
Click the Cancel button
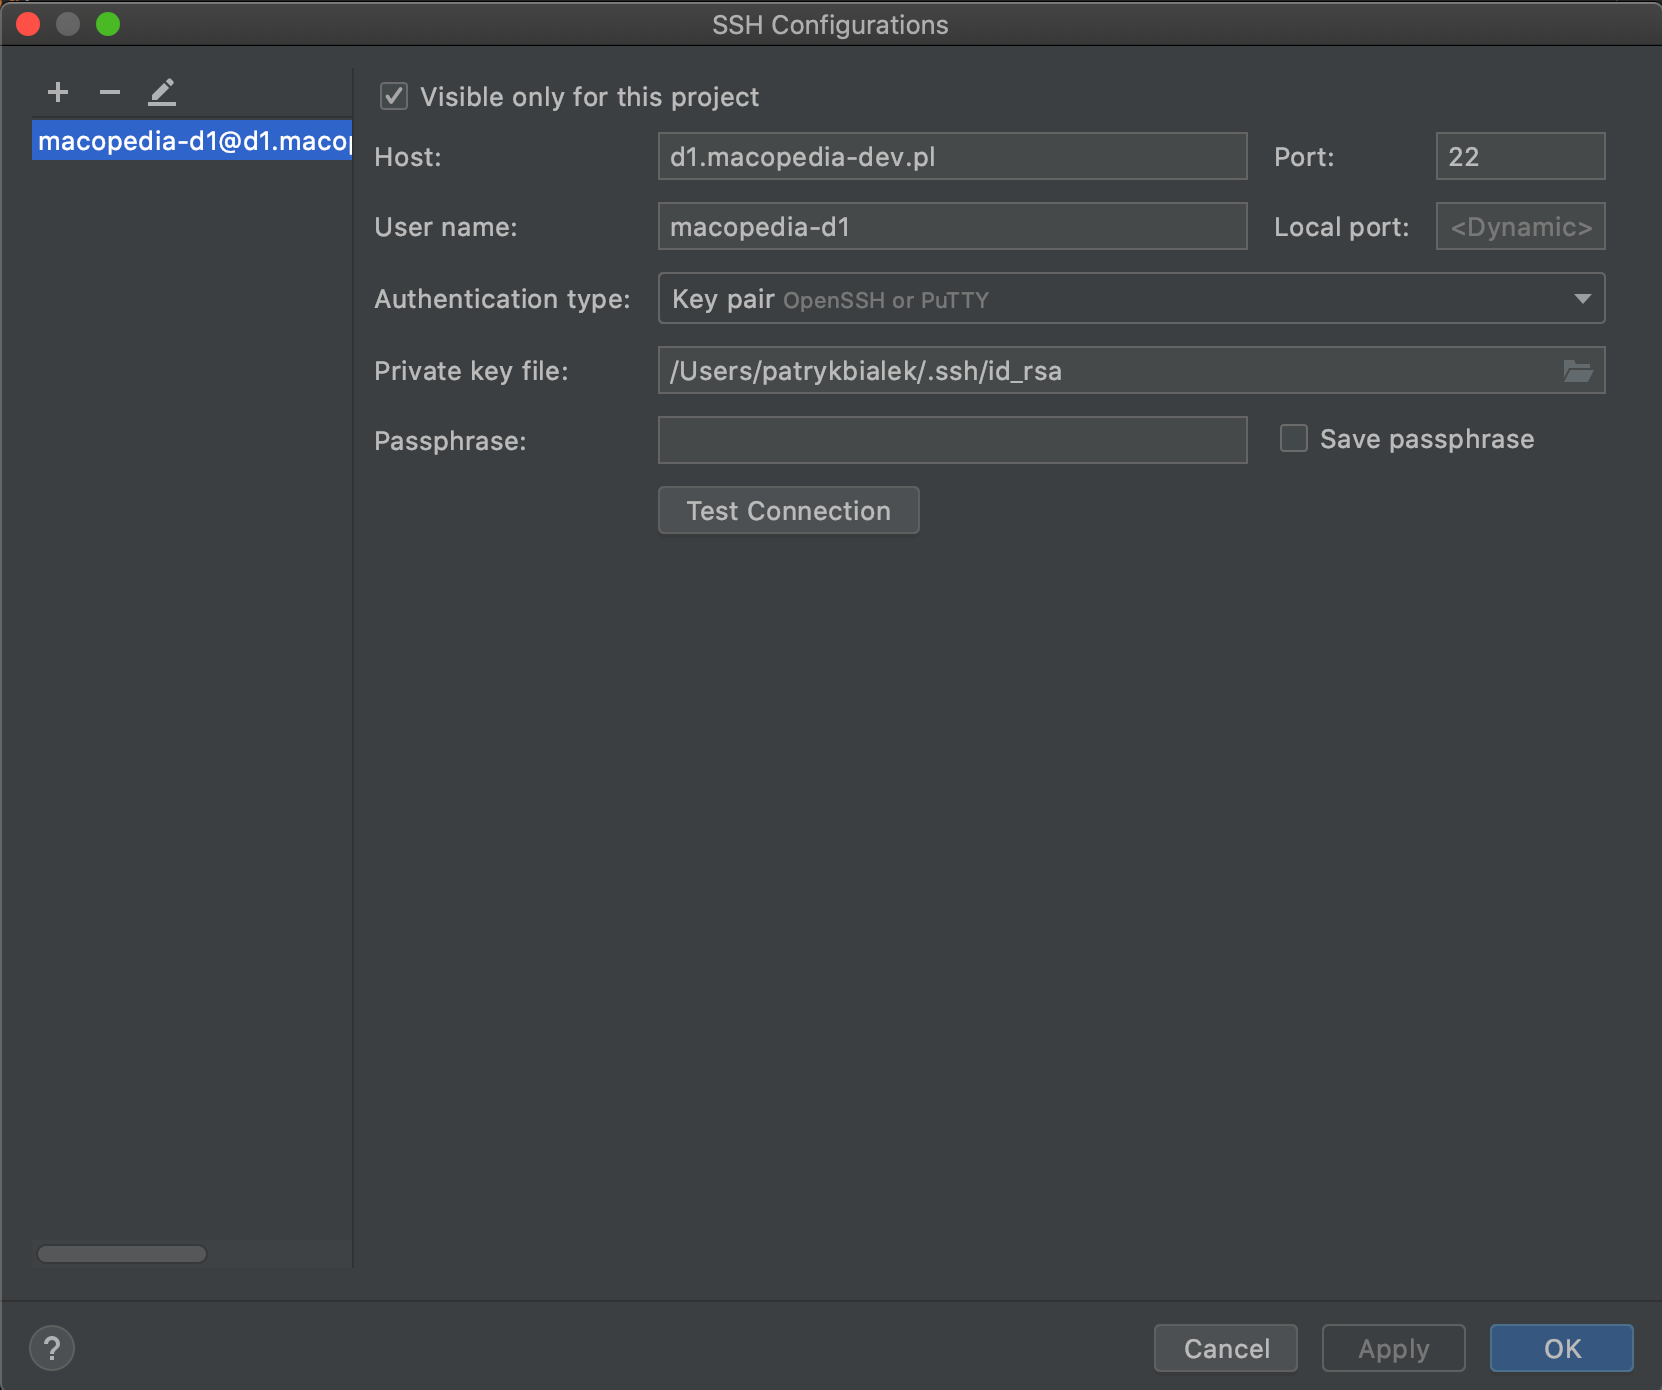tap(1225, 1348)
